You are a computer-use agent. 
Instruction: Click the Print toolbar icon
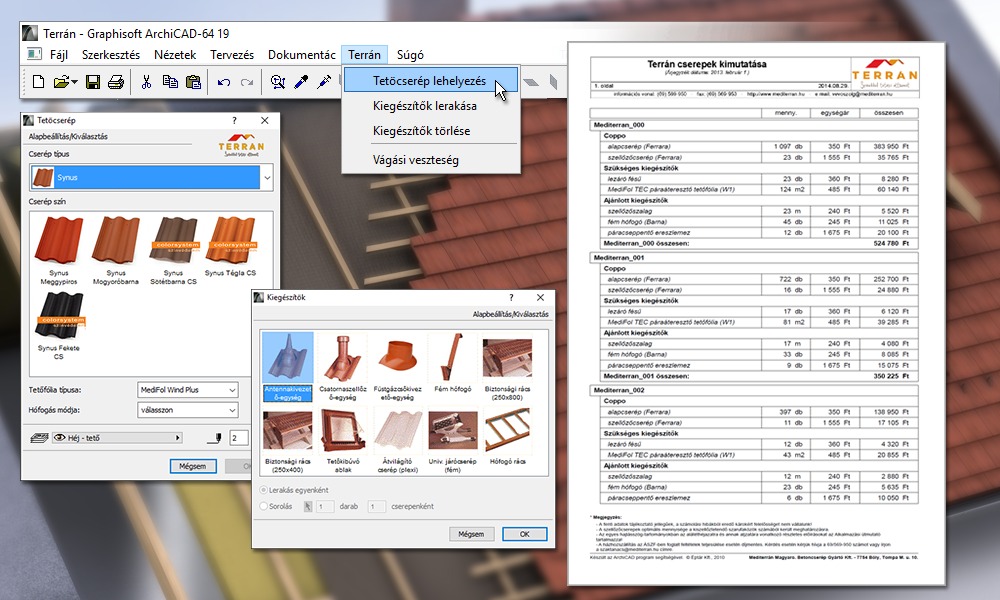point(116,82)
